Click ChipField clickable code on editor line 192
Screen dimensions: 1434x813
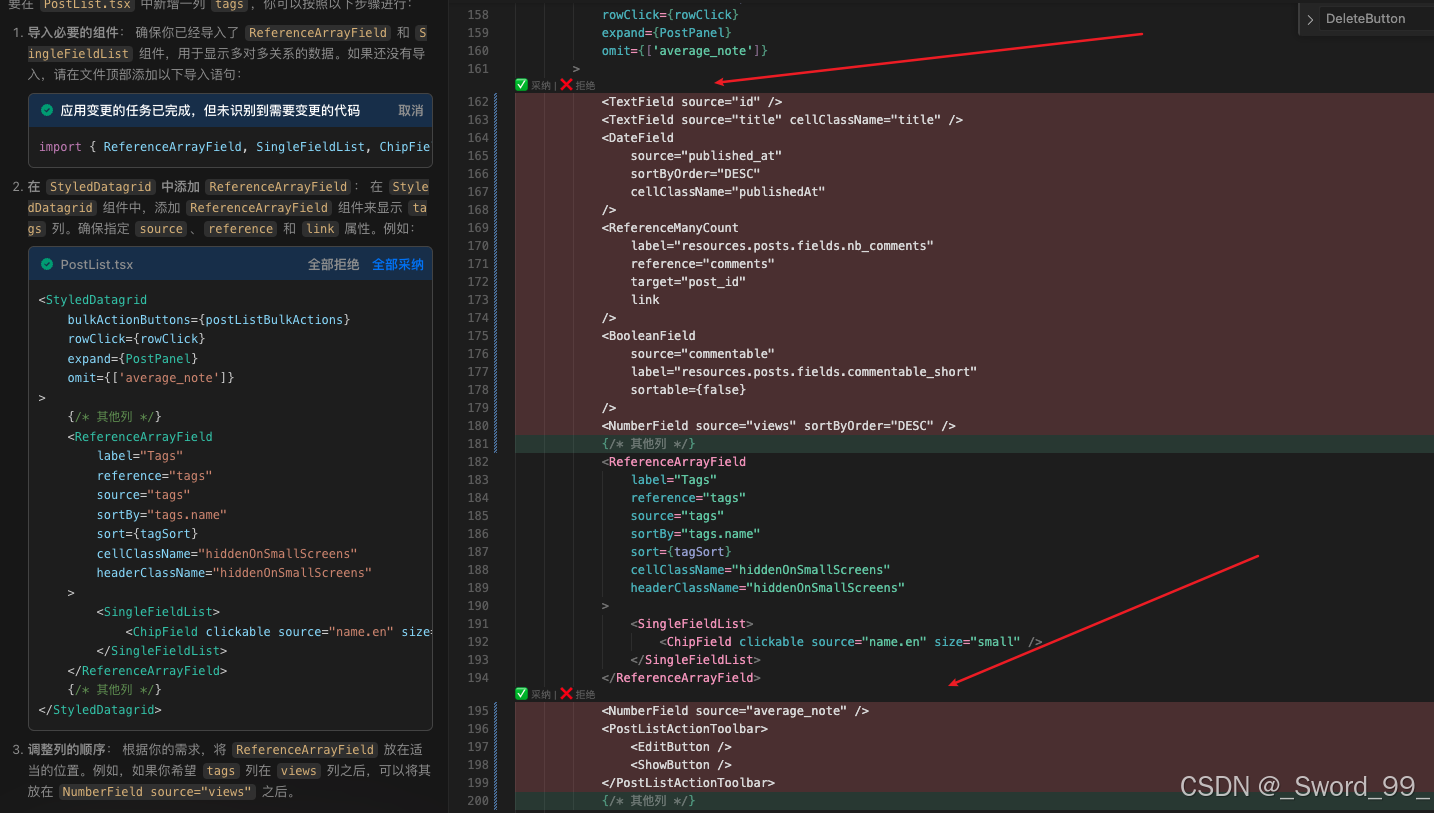[851, 642]
